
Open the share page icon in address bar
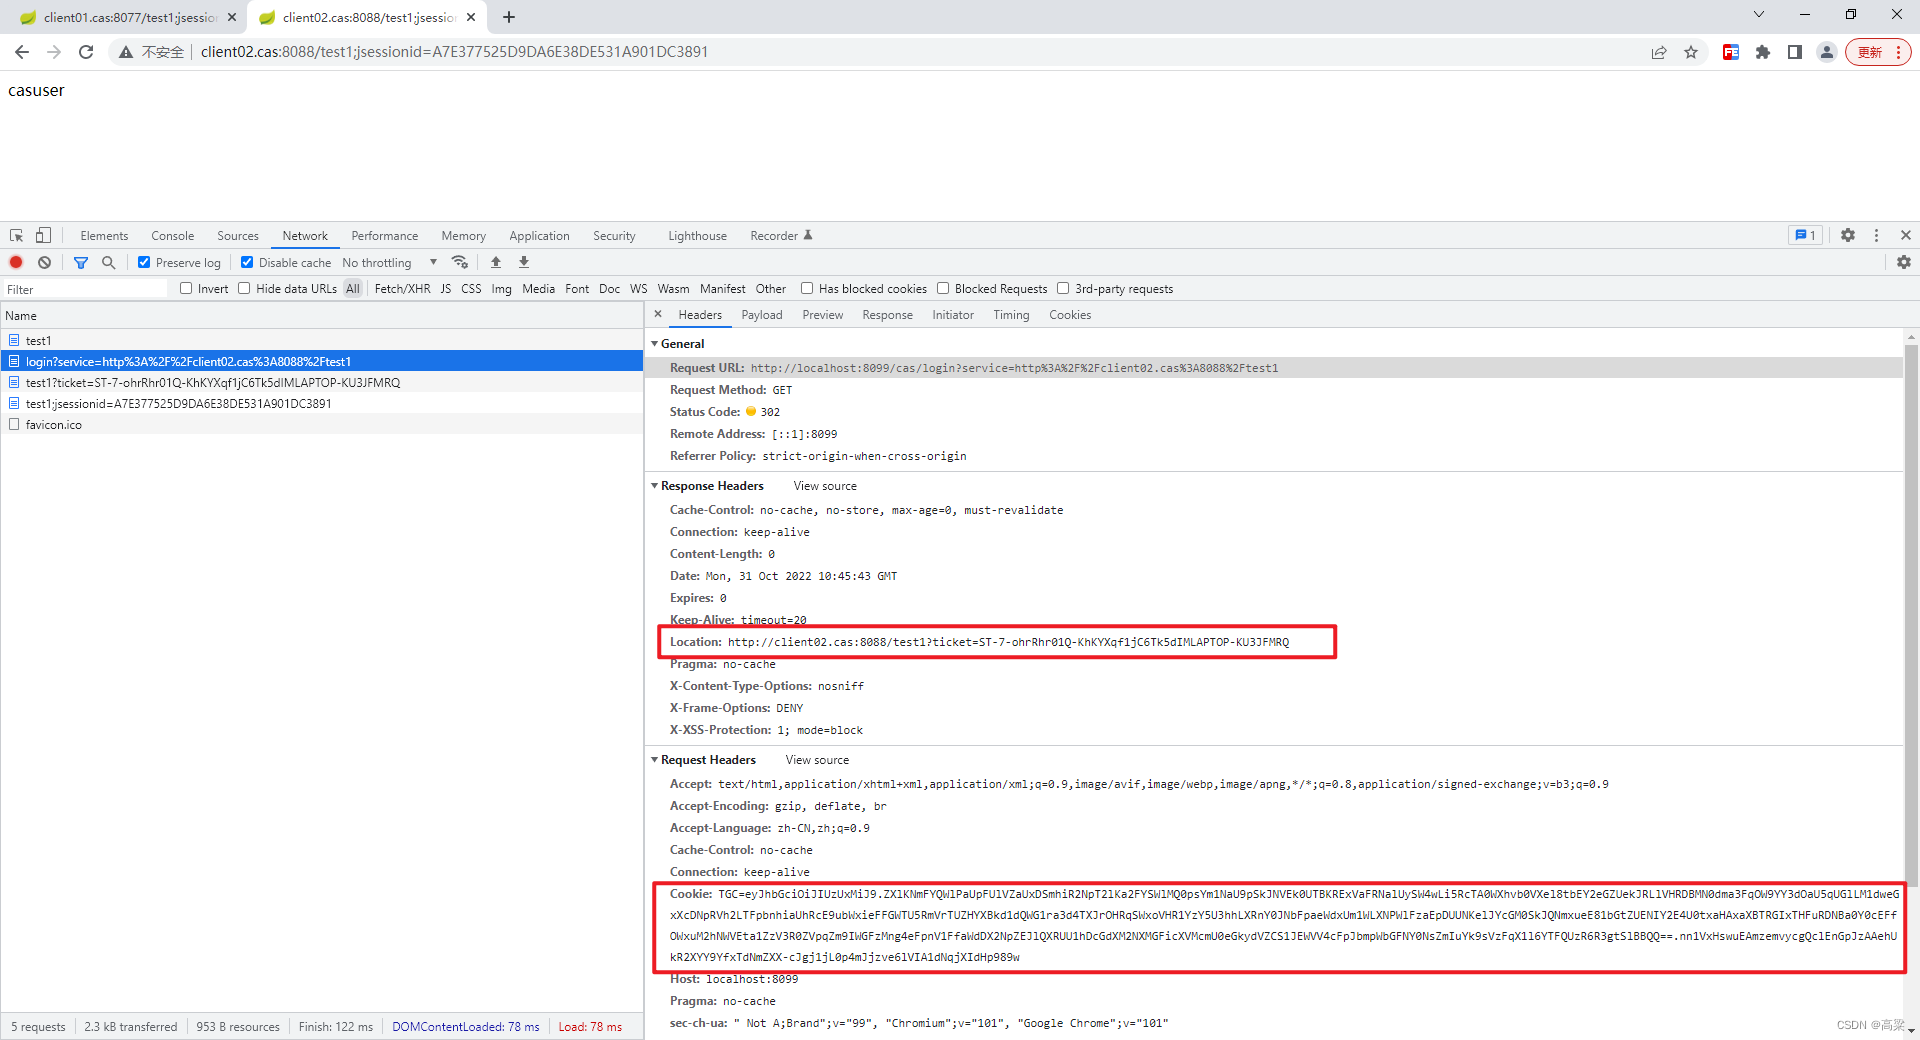1659,52
